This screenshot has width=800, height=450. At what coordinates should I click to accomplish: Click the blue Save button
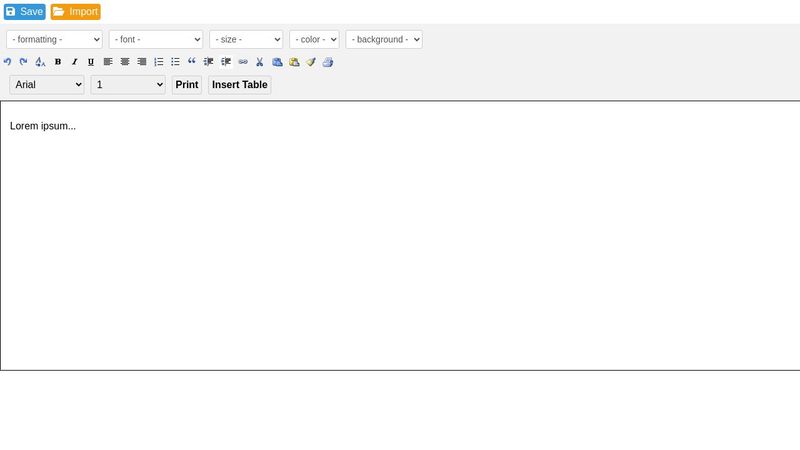click(24, 12)
